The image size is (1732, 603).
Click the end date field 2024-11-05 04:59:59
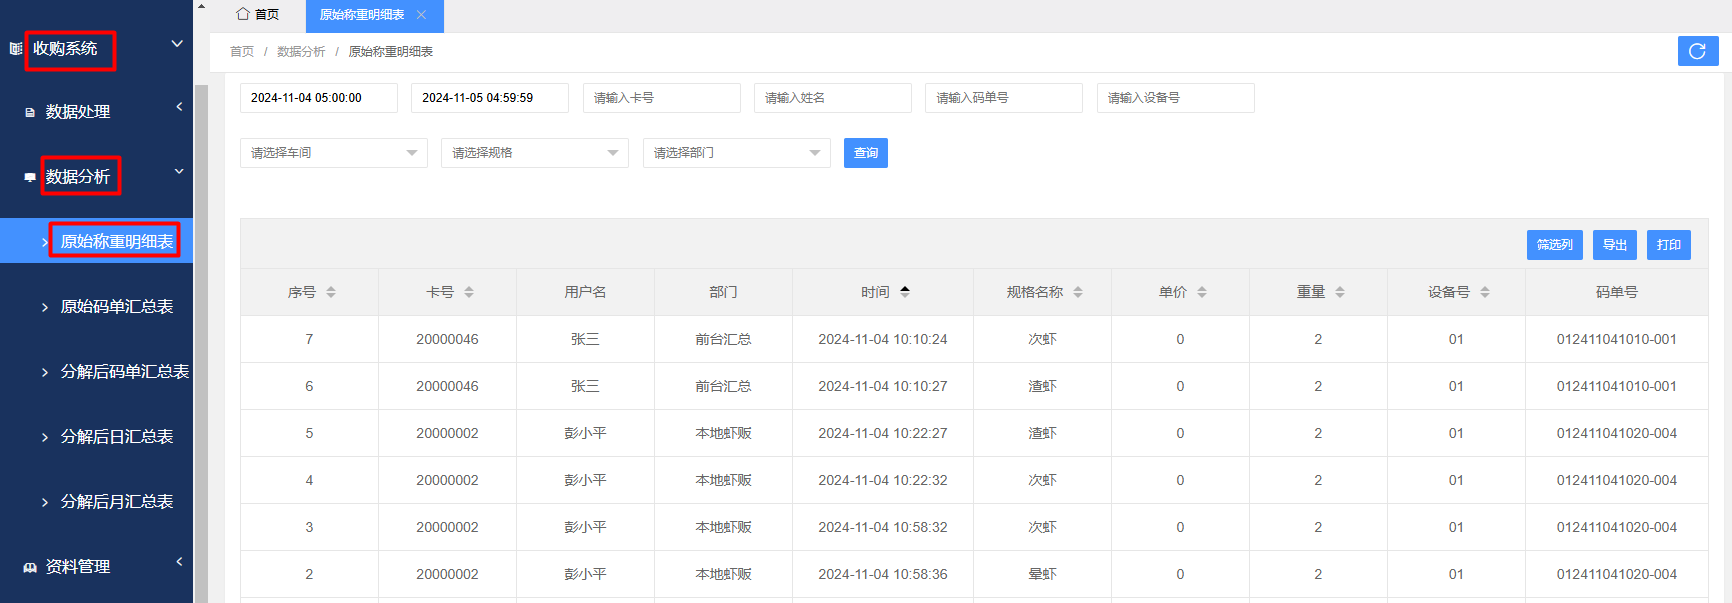tap(490, 98)
